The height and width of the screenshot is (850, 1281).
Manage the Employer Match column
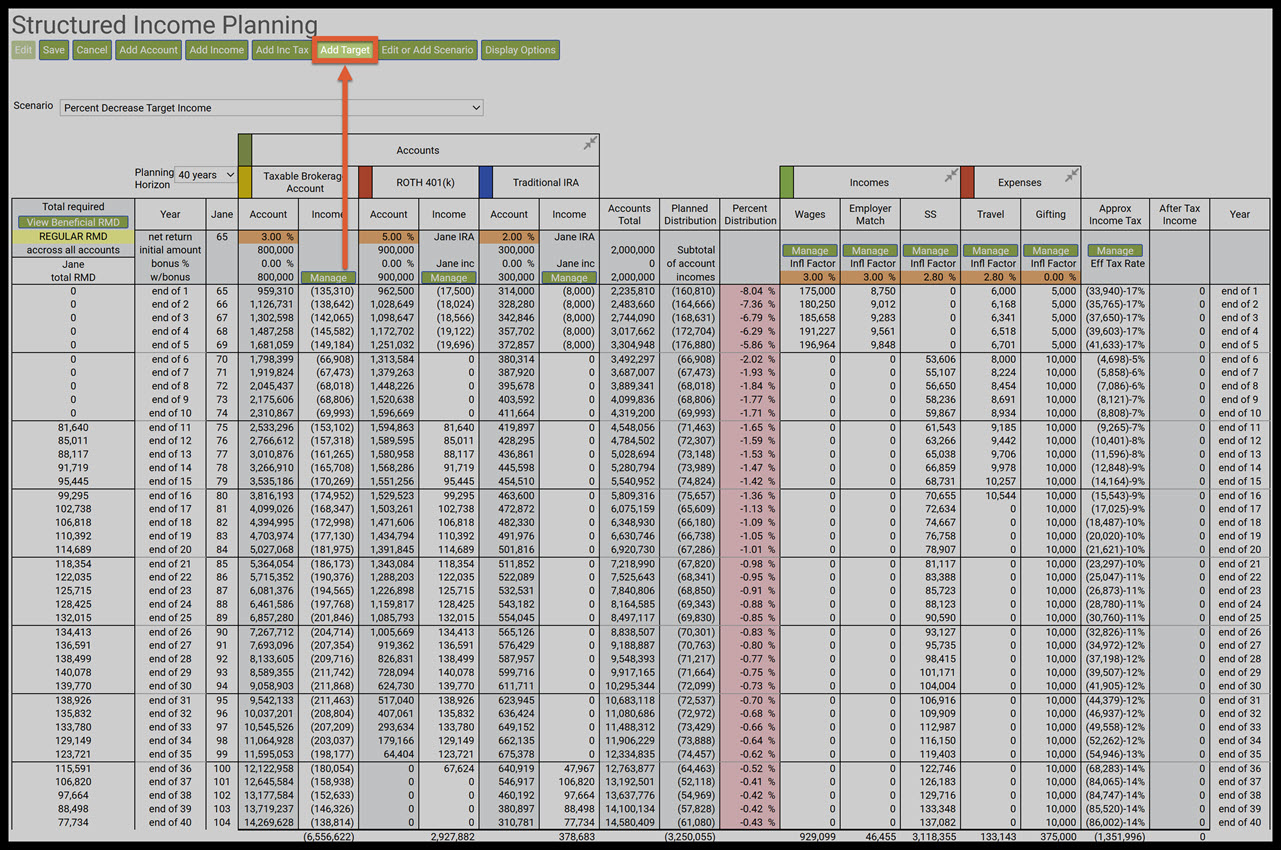coord(870,251)
